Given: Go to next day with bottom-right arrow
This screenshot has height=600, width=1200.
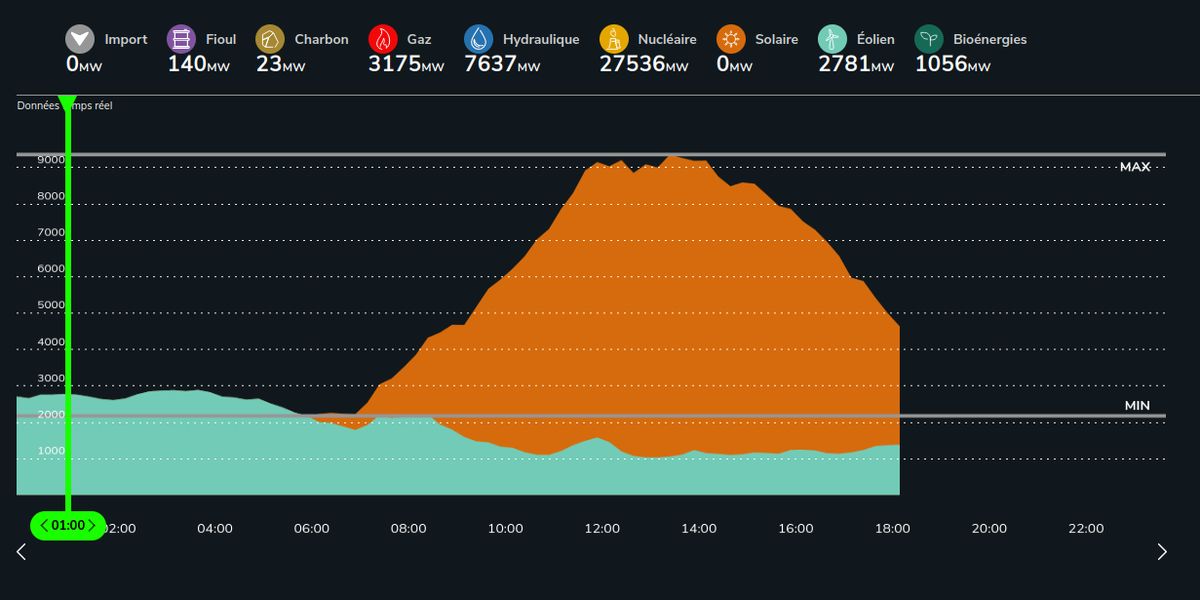Looking at the screenshot, I should pyautogui.click(x=1161, y=551).
